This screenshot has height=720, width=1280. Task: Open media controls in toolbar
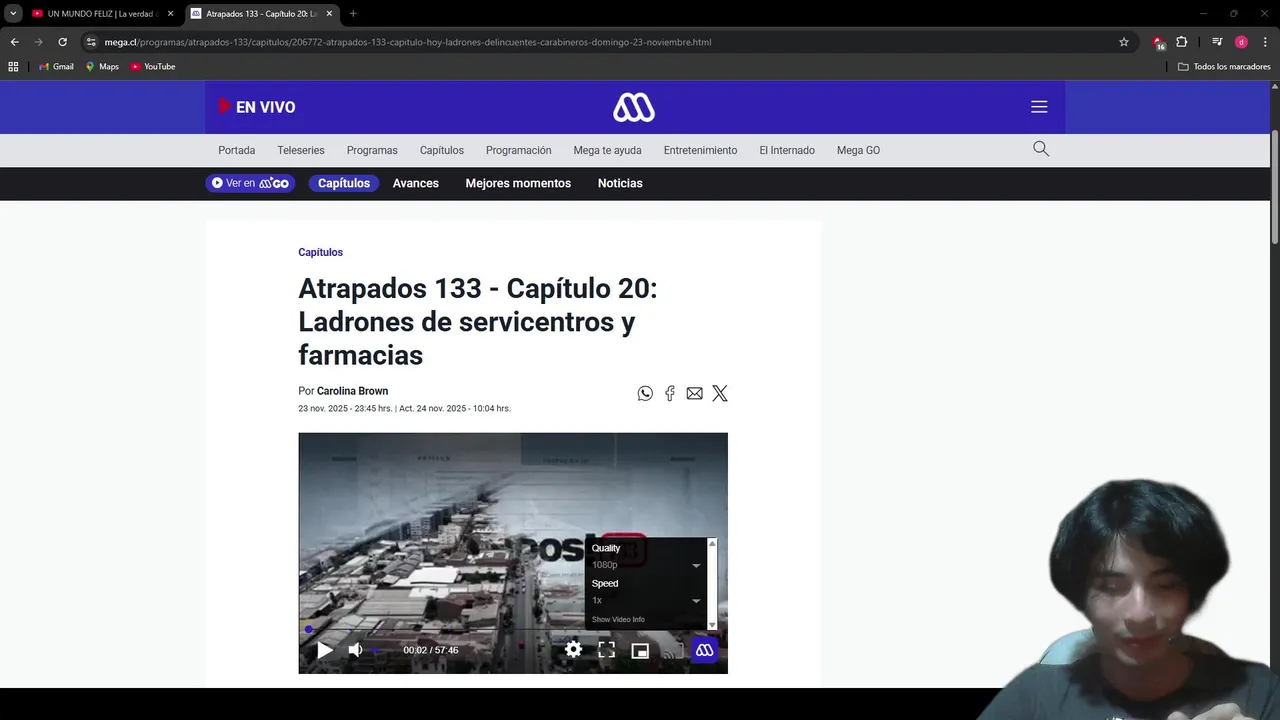pyautogui.click(x=1217, y=42)
